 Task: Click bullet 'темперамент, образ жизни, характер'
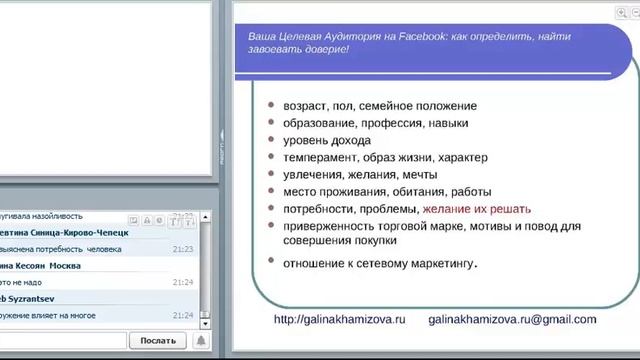click(385, 158)
